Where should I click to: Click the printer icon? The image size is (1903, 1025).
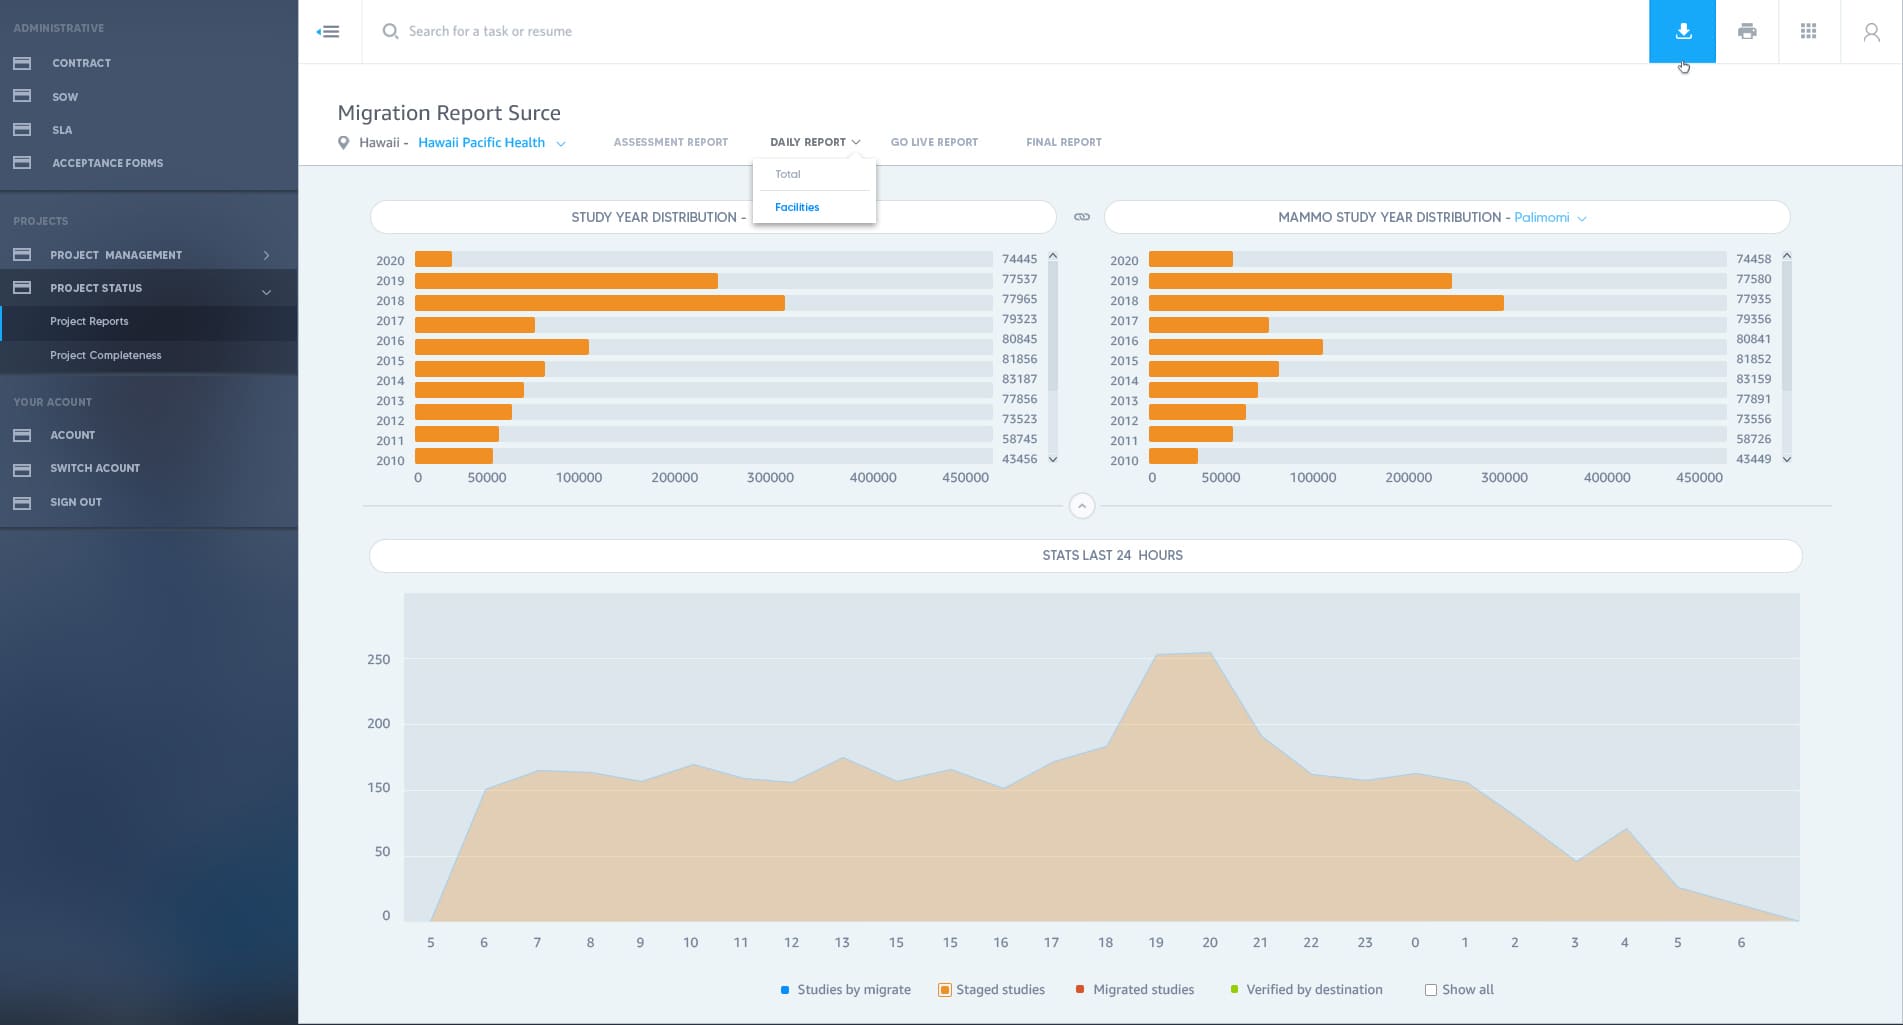[x=1746, y=31]
